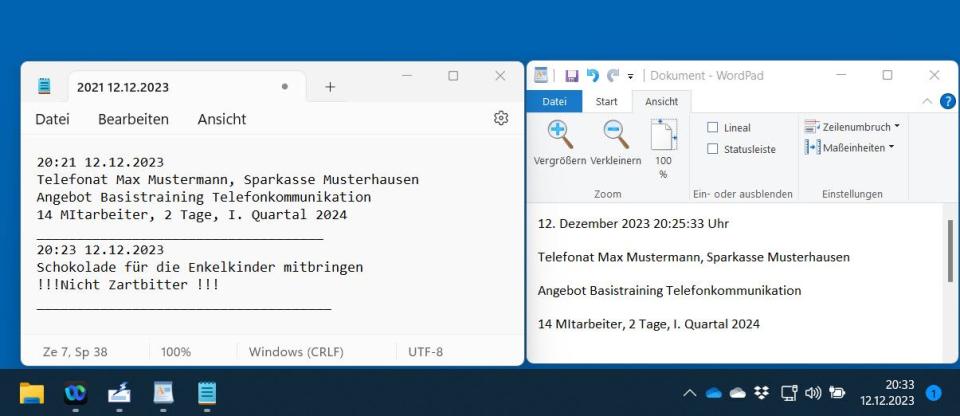Viewport: 960px width, 416px height.
Task: Reset zoom with the 100 % page icon
Action: tap(663, 134)
